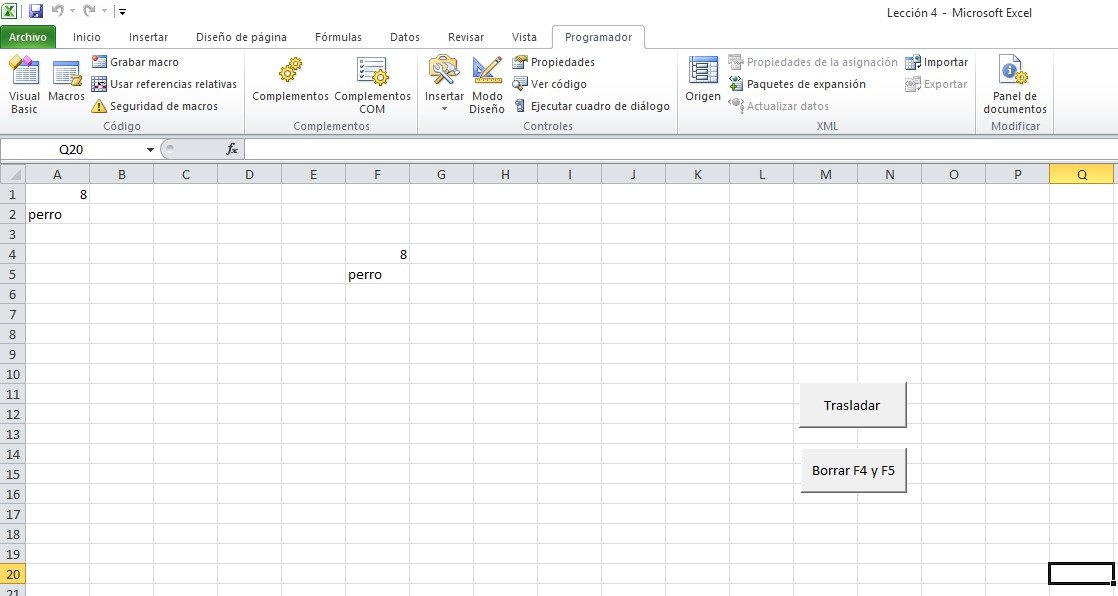The height and width of the screenshot is (596, 1118).
Task: Switch to the Fórmulas tab
Action: click(338, 37)
